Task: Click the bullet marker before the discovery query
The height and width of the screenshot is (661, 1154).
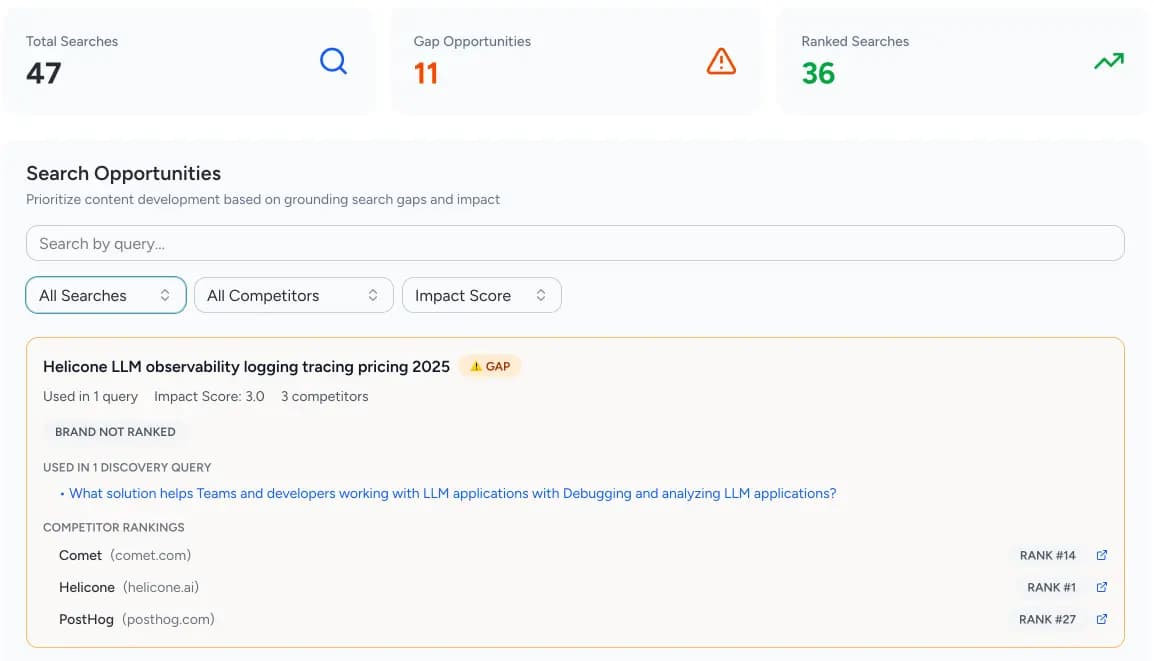Action: click(x=63, y=493)
